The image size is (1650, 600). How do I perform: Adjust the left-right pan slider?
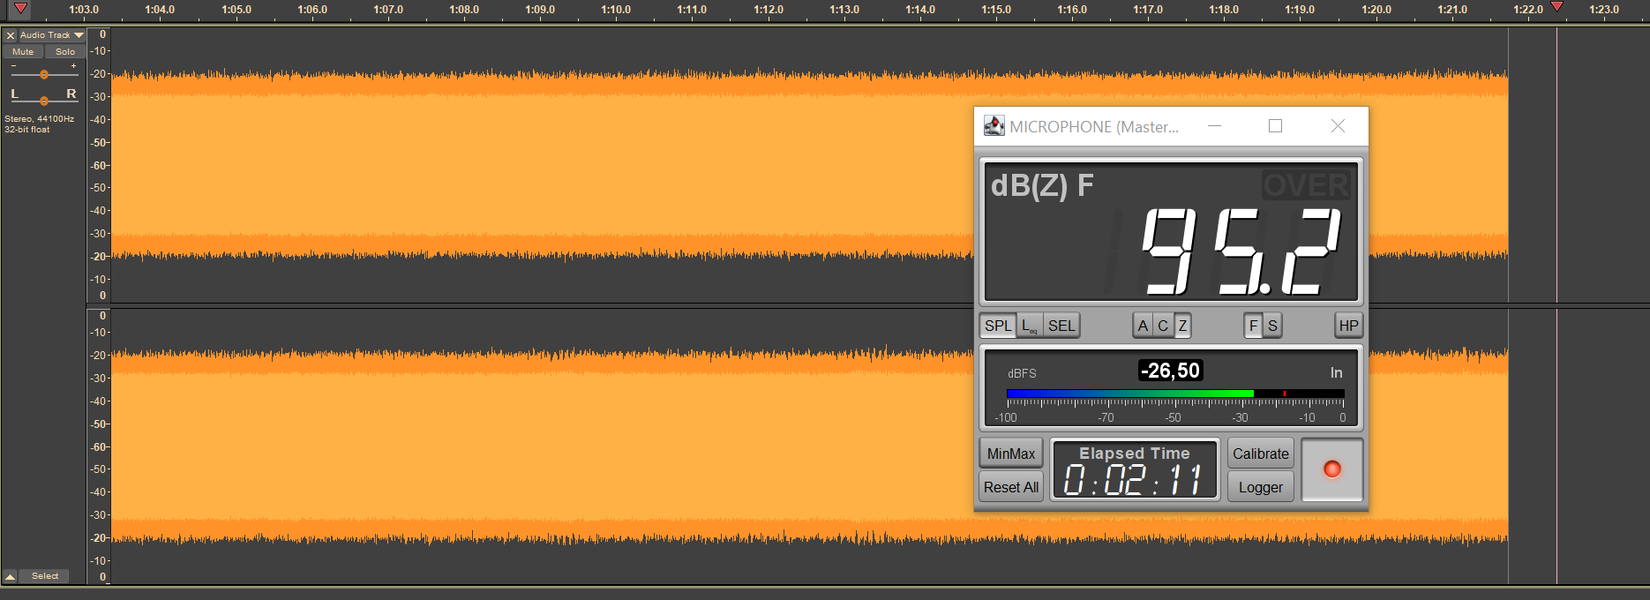pos(44,100)
